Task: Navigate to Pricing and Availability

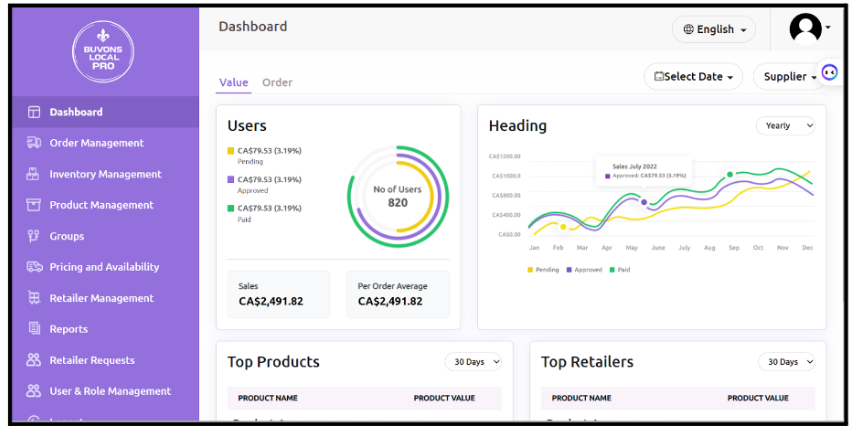Action: point(105,267)
